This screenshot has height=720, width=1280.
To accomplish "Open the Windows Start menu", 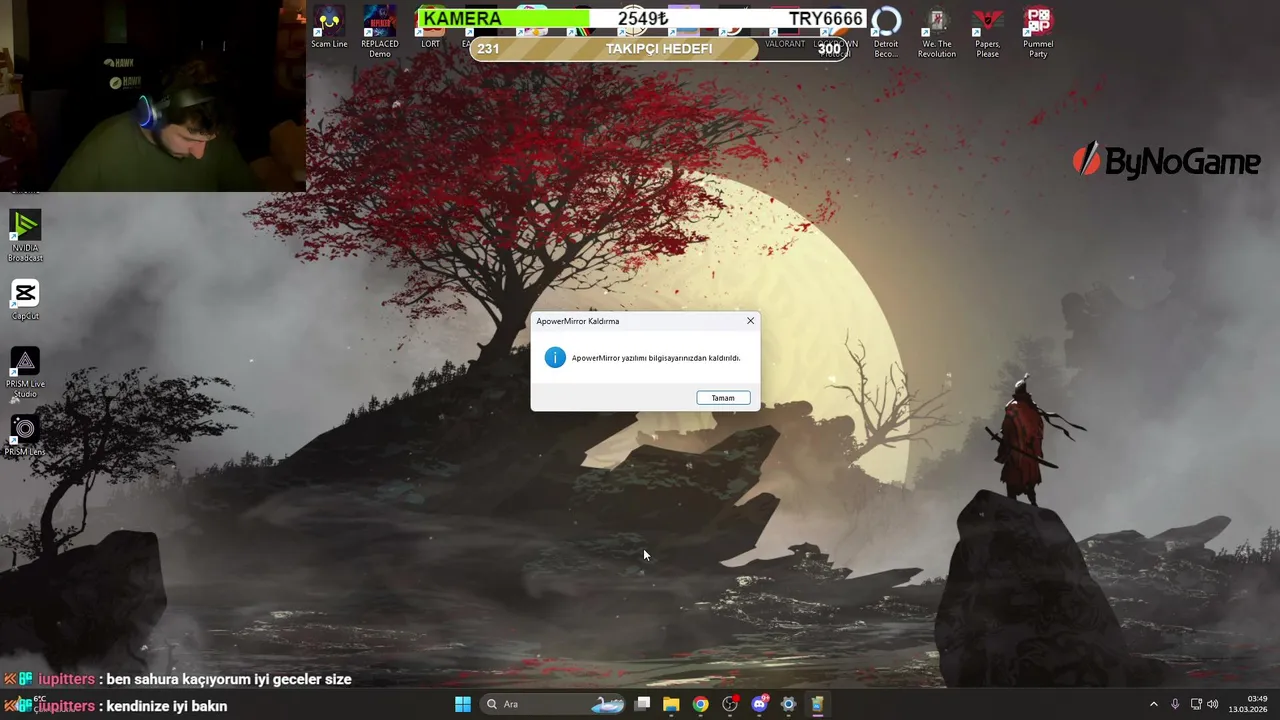I will [x=463, y=704].
